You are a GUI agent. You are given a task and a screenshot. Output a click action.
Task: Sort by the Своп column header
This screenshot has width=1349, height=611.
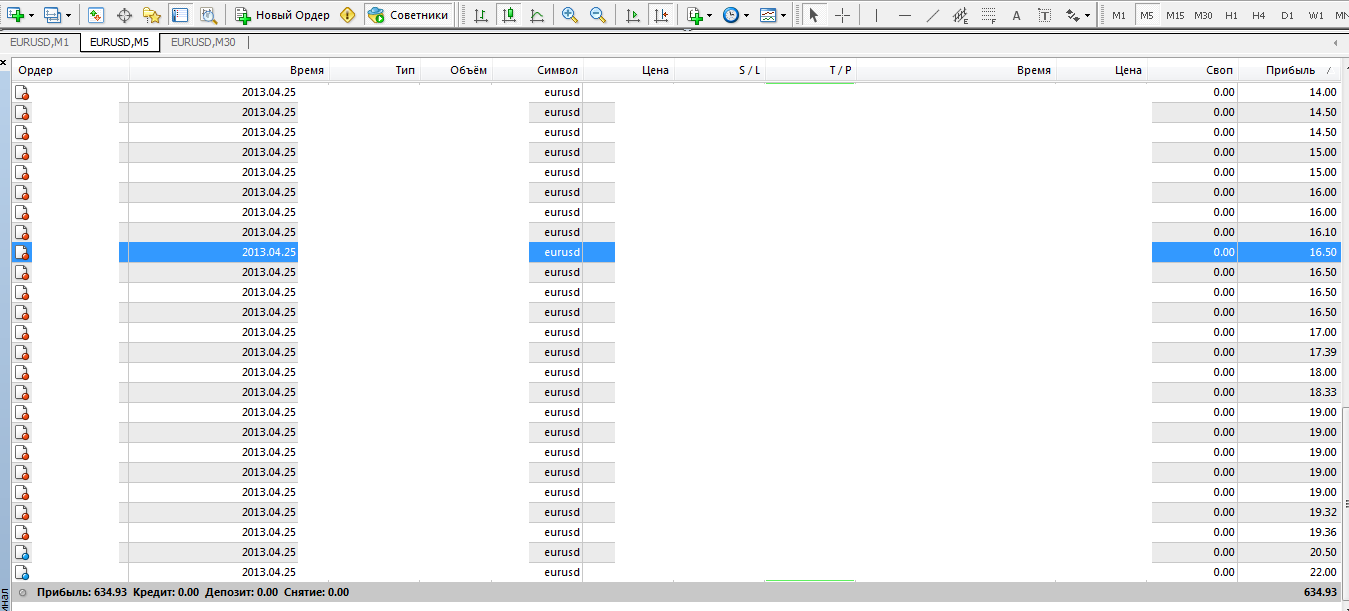1192,70
